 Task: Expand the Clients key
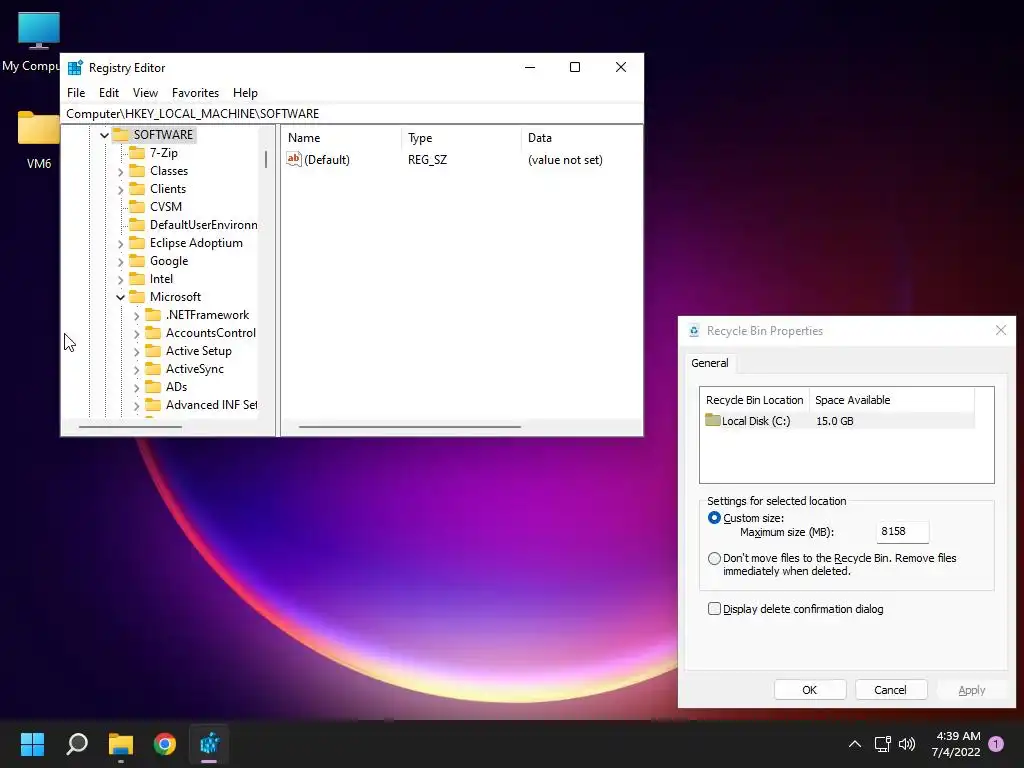coord(121,189)
